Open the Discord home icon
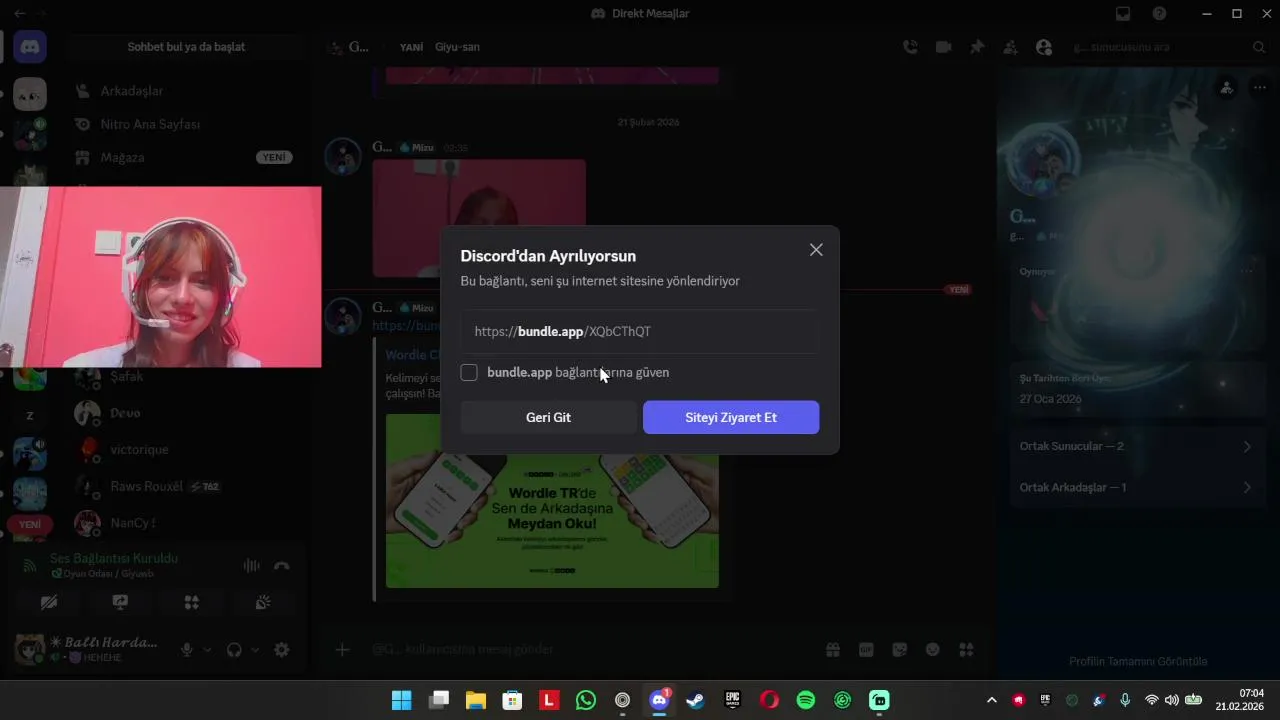Image resolution: width=1280 pixels, height=720 pixels. click(30, 47)
